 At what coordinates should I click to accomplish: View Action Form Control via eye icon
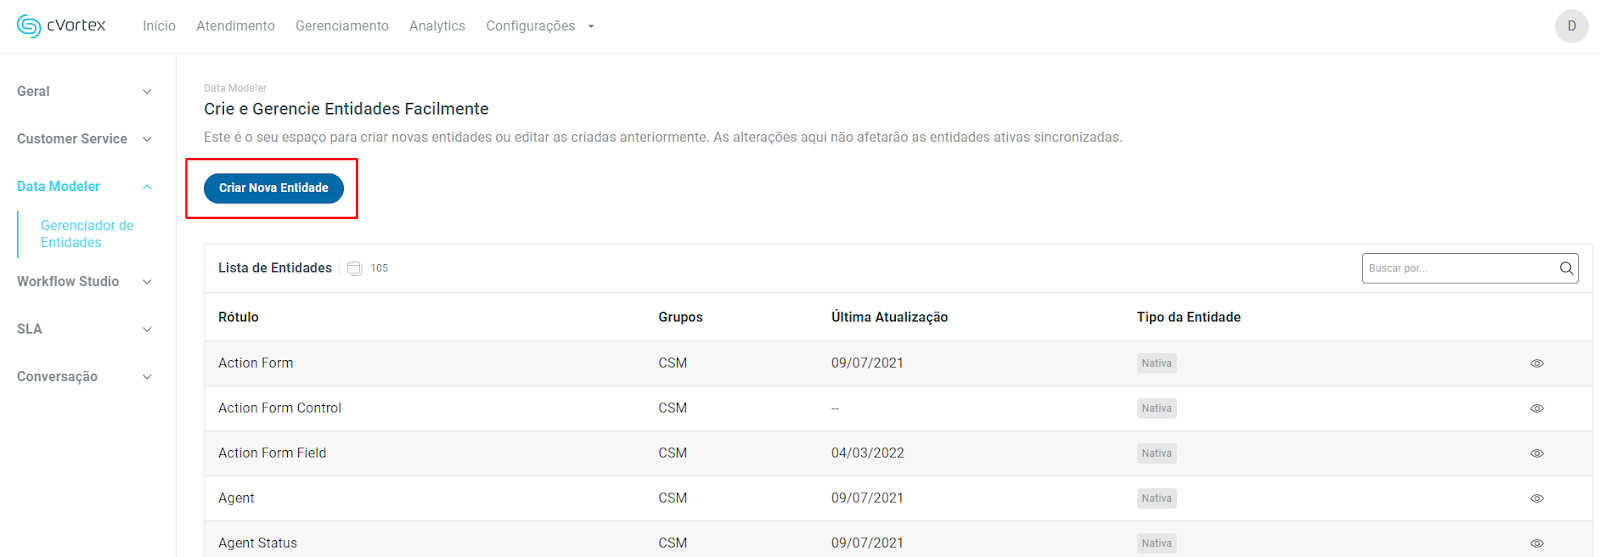1537,409
